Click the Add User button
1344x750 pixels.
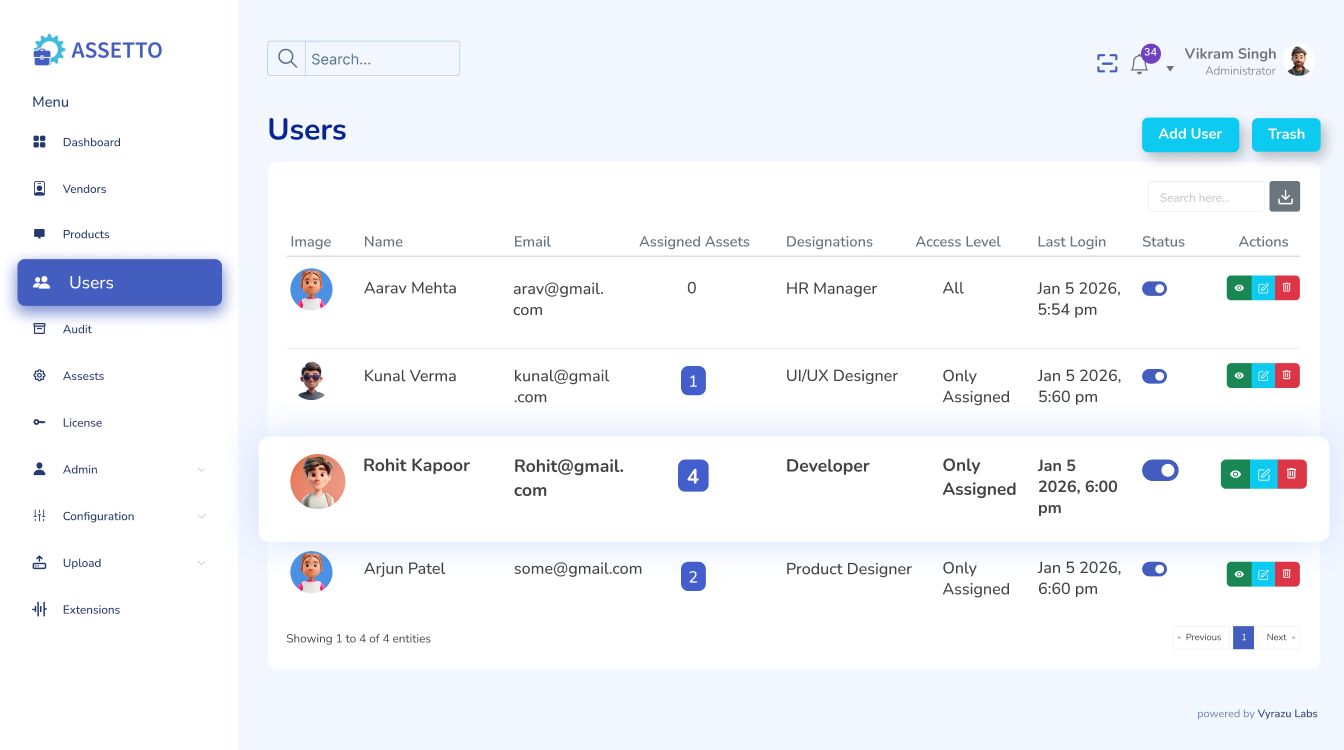tap(1190, 134)
